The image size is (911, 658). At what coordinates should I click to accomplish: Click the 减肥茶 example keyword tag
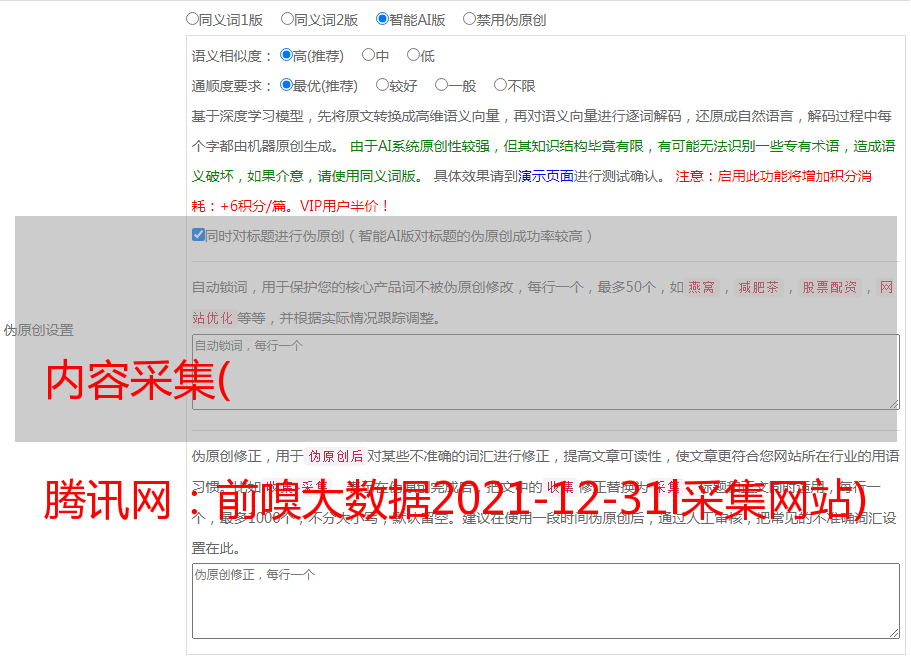759,287
